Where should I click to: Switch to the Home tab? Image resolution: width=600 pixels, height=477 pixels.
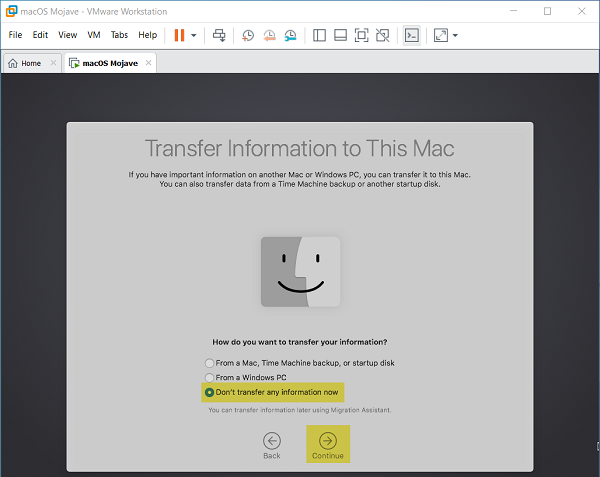click(31, 63)
